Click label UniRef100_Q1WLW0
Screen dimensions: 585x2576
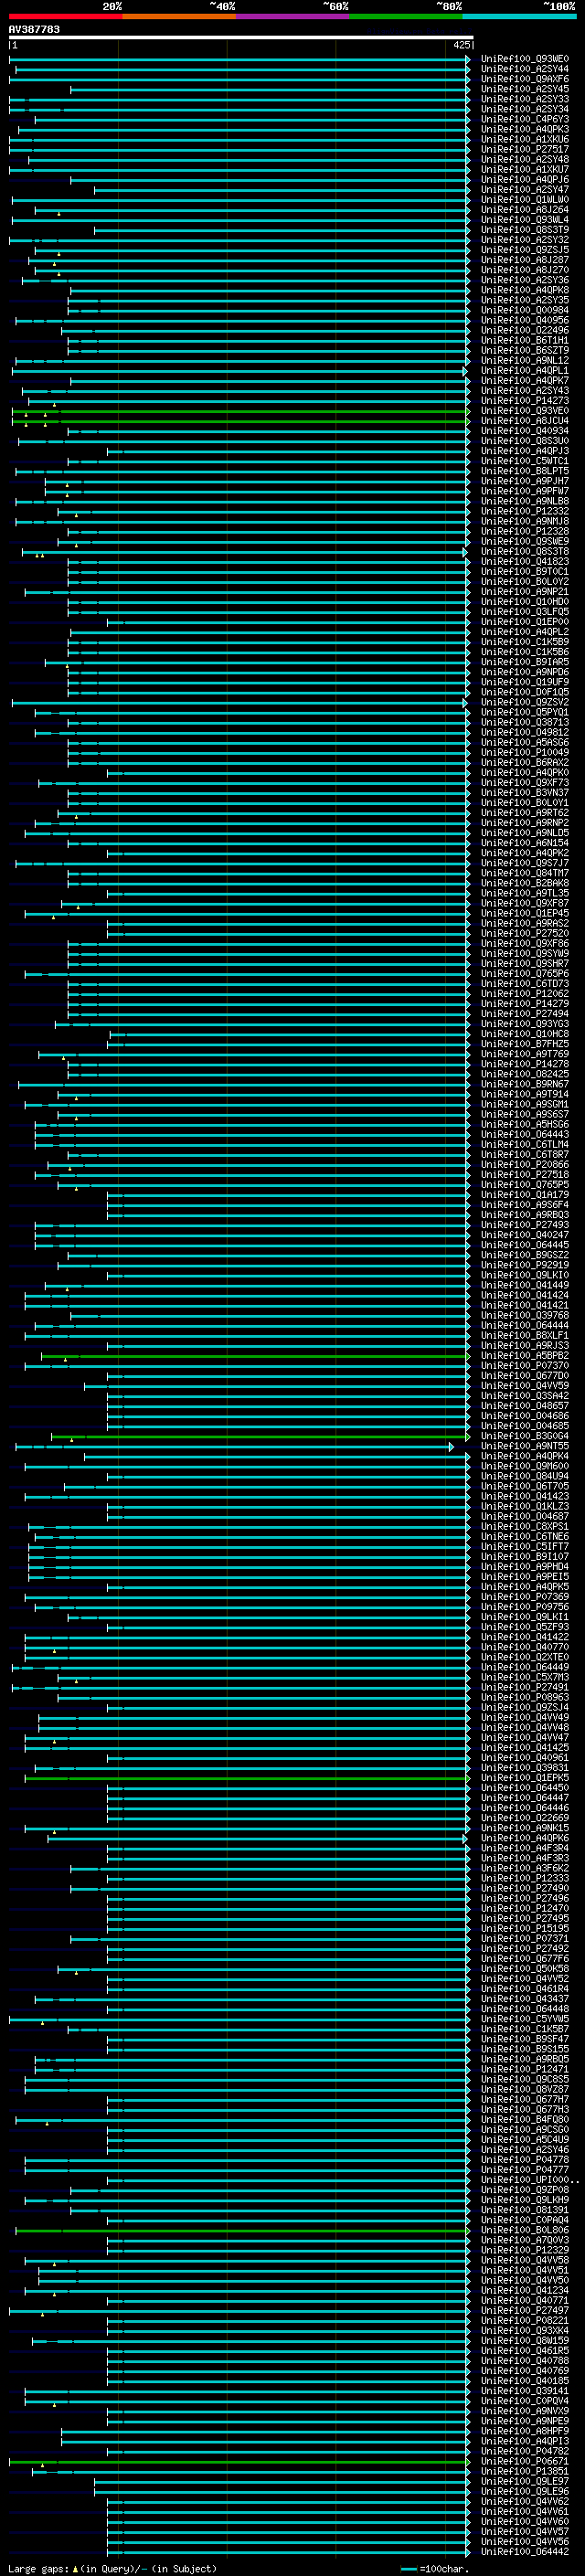pyautogui.click(x=524, y=200)
